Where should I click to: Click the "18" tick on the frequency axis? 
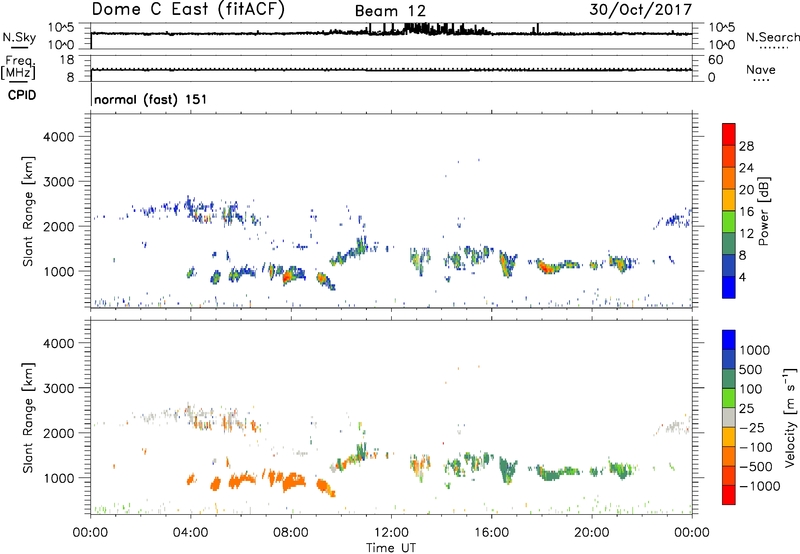pyautogui.click(x=67, y=60)
